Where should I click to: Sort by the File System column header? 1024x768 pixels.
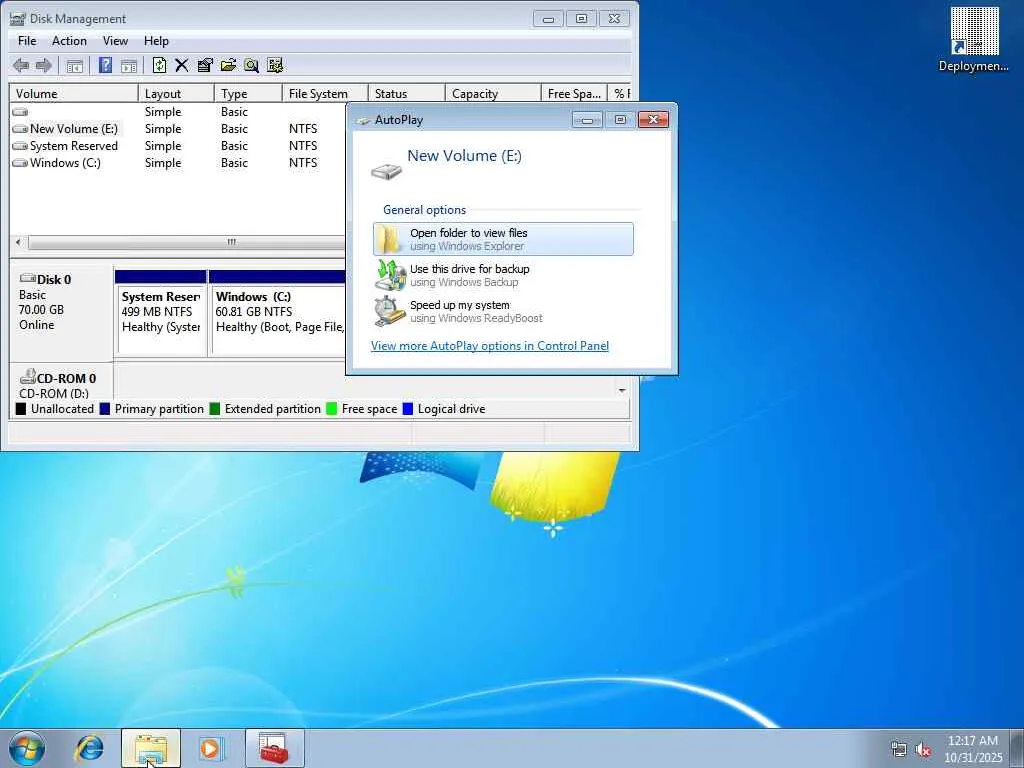(325, 93)
